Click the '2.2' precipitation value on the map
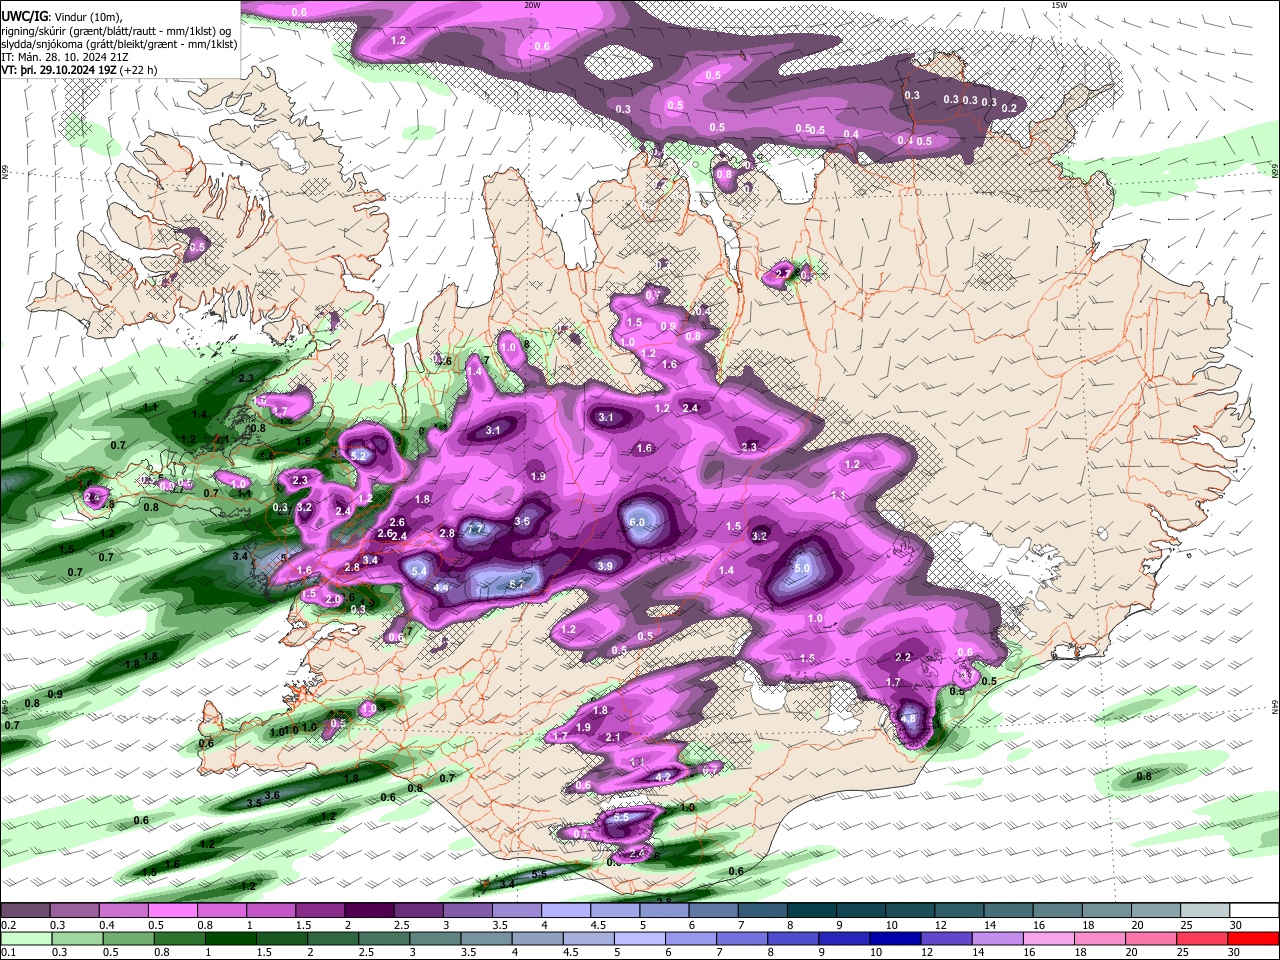Screen dimensions: 1280x960 (x=903, y=657)
